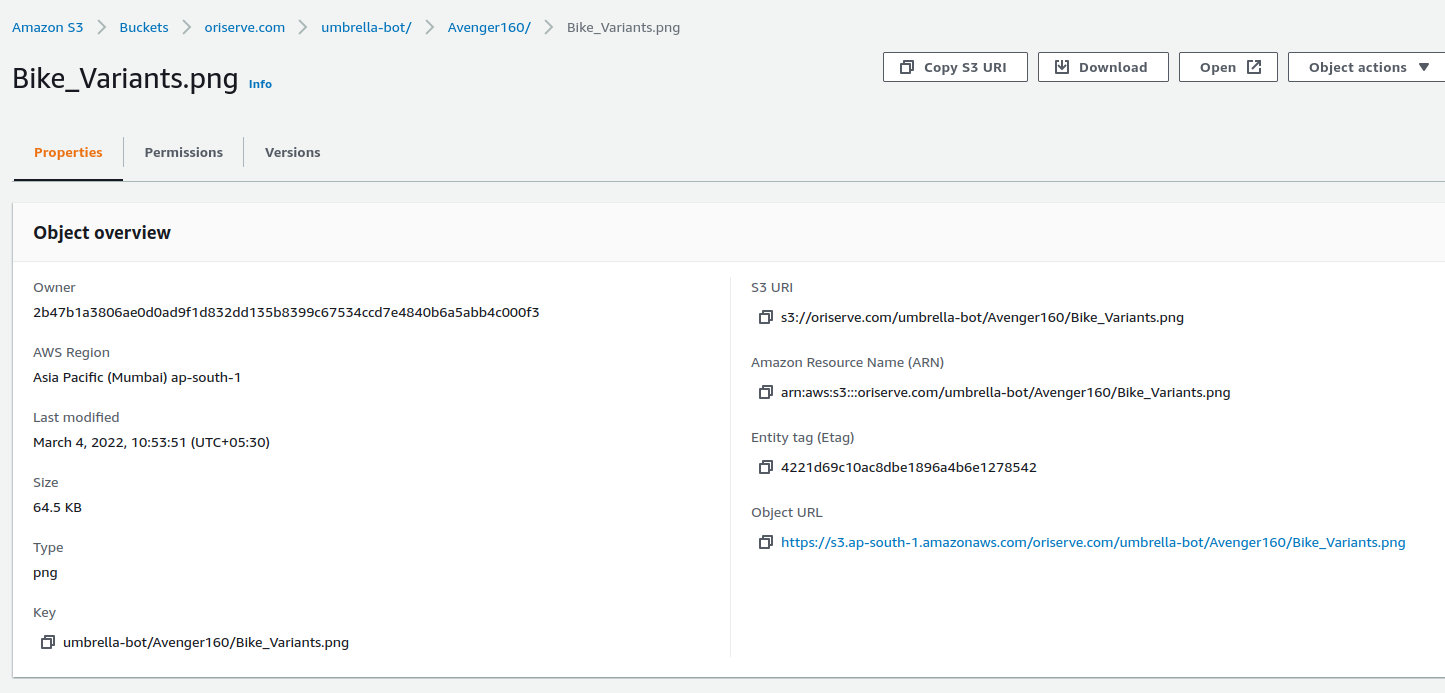Switch to the Permissions tab
This screenshot has height=693, width=1445.
(x=183, y=152)
